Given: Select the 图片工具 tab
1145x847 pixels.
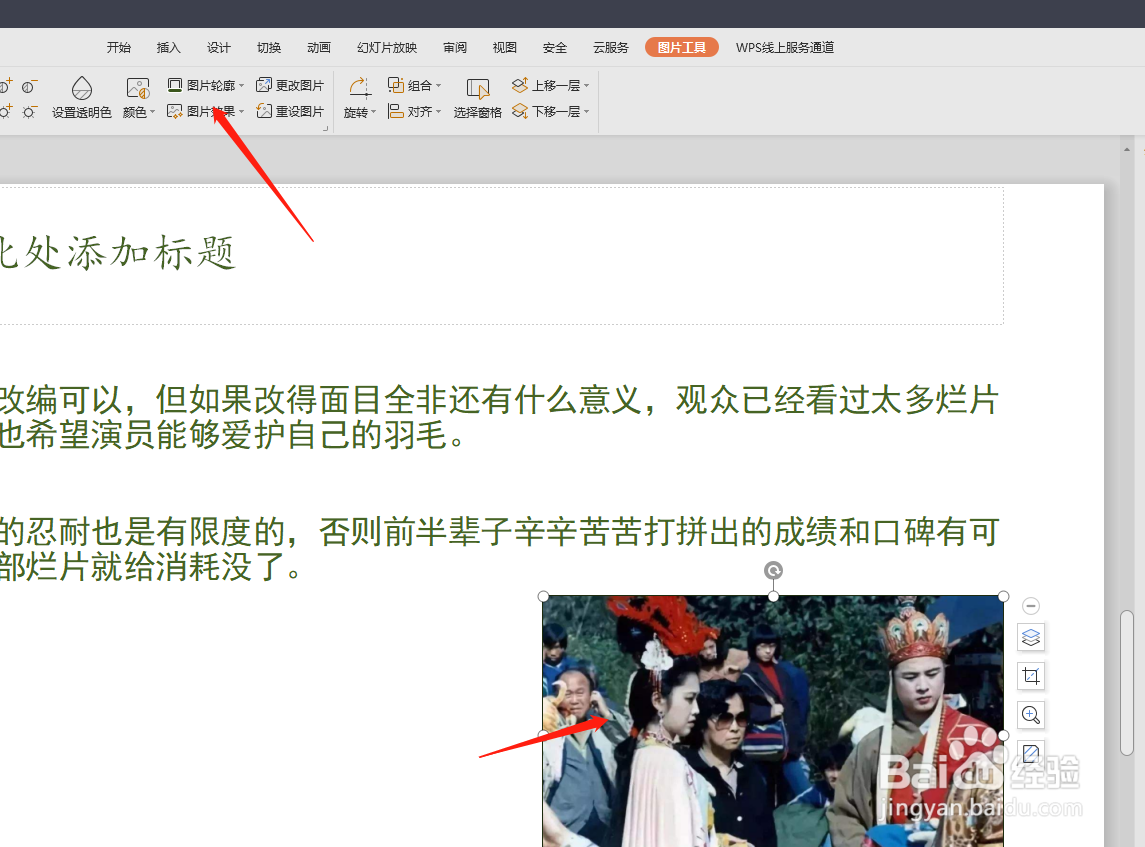Looking at the screenshot, I should 681,47.
